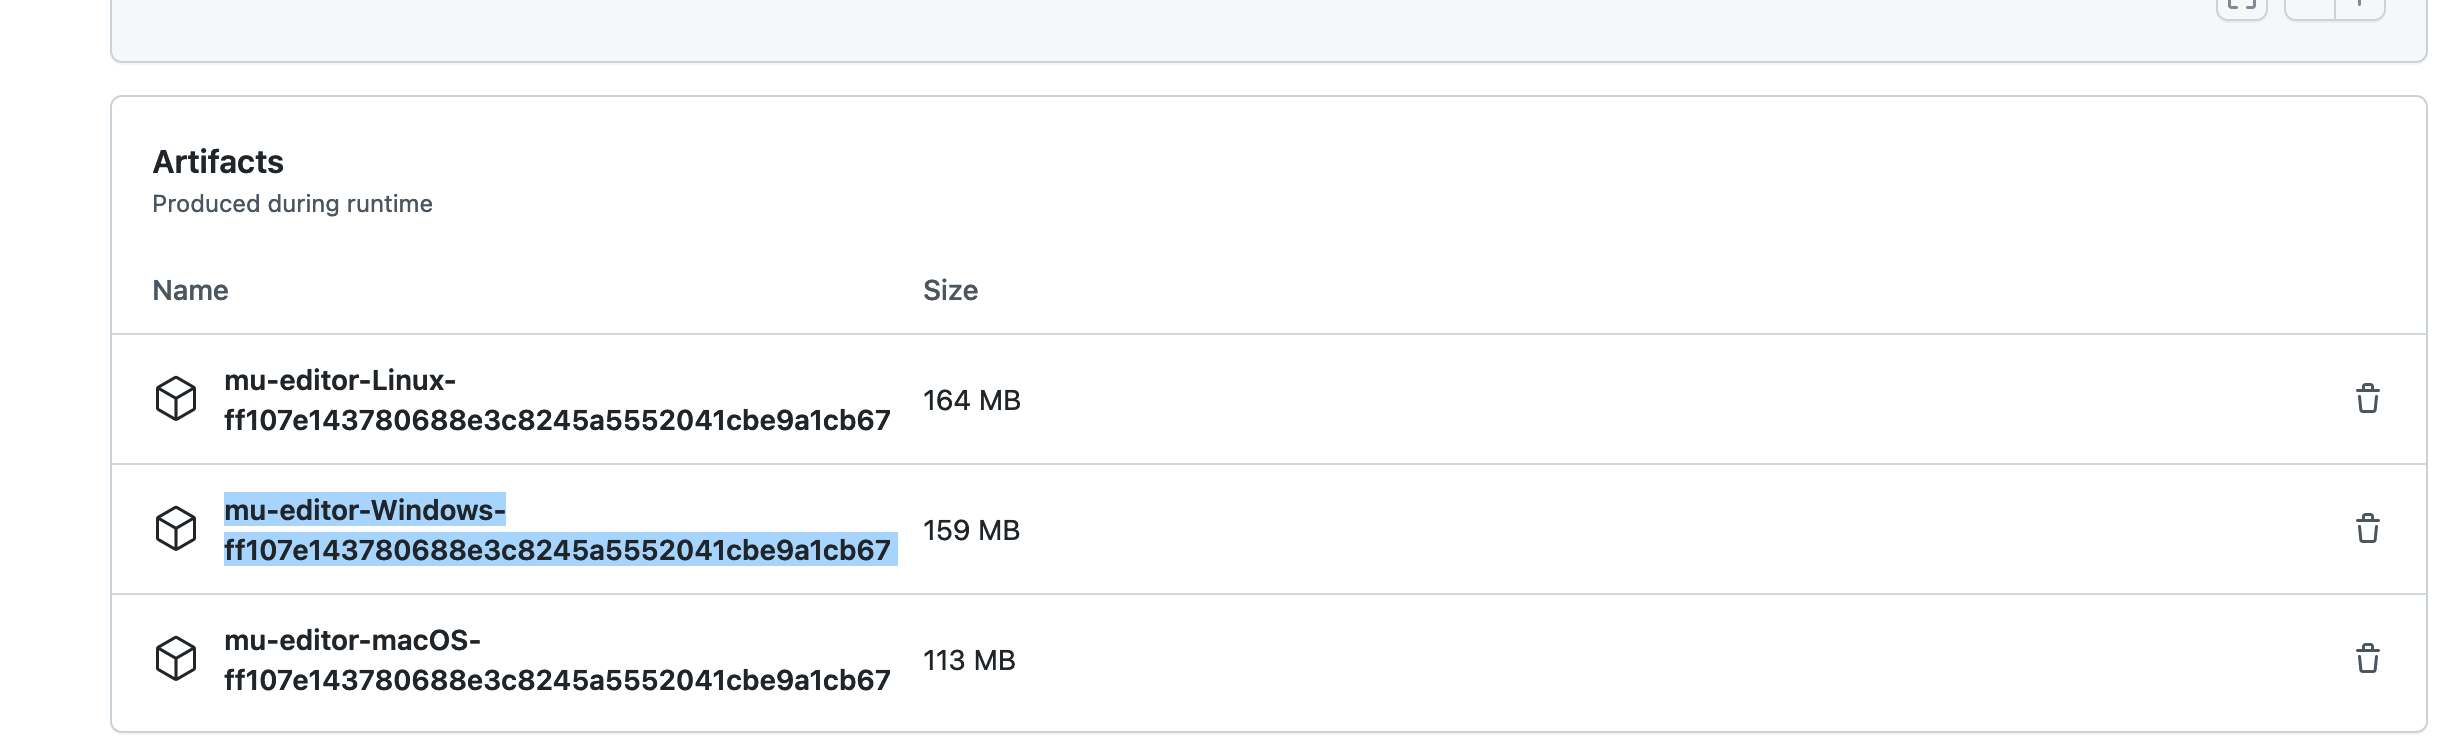Download the mu-editor-Linux artifact

click(x=555, y=399)
